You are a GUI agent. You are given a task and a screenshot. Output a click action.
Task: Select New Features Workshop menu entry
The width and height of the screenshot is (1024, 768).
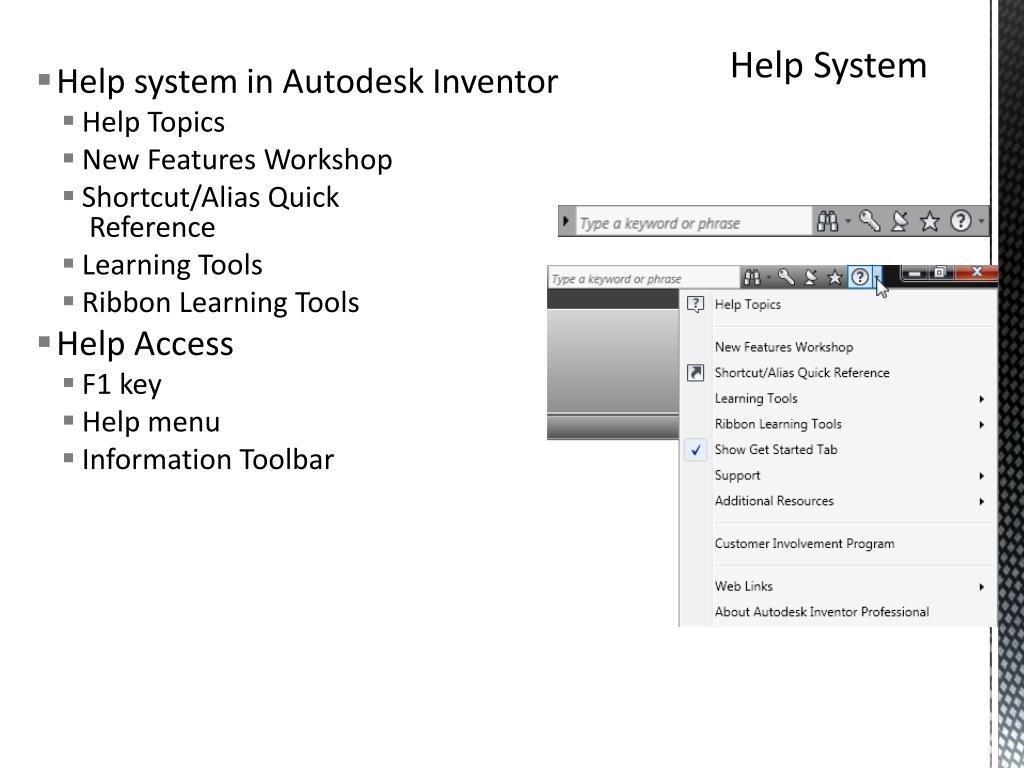pyautogui.click(x=838, y=347)
